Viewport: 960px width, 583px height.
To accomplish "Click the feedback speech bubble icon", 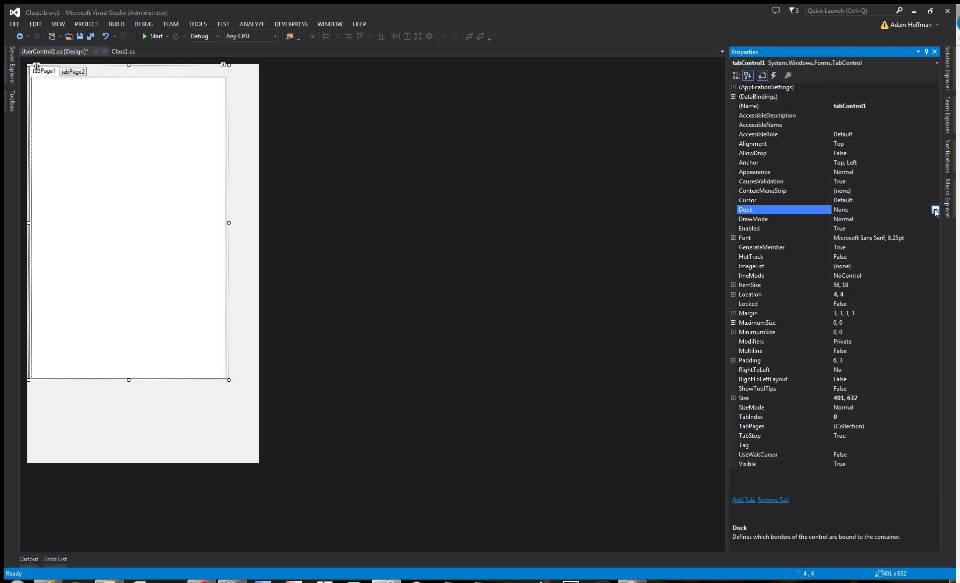I will click(x=776, y=10).
